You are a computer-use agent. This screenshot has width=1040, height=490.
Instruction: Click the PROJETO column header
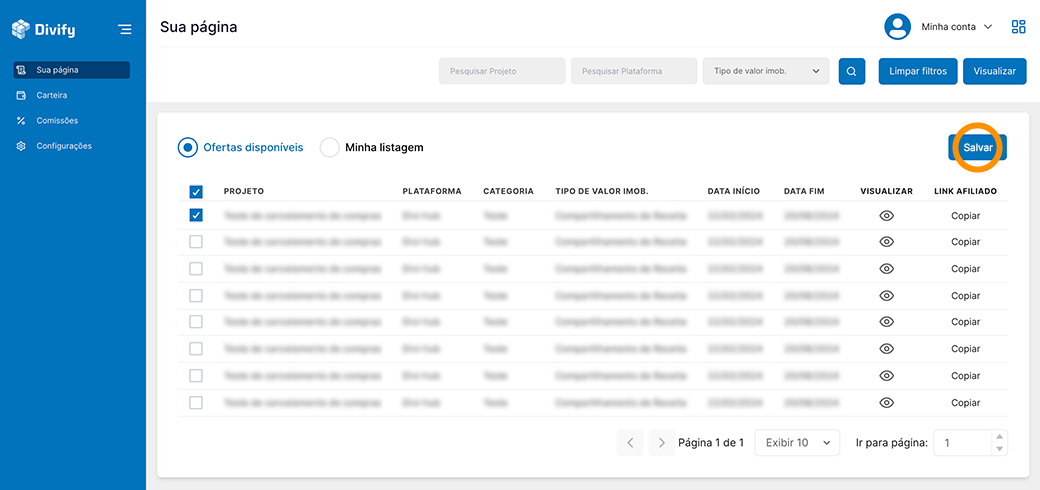(x=243, y=191)
